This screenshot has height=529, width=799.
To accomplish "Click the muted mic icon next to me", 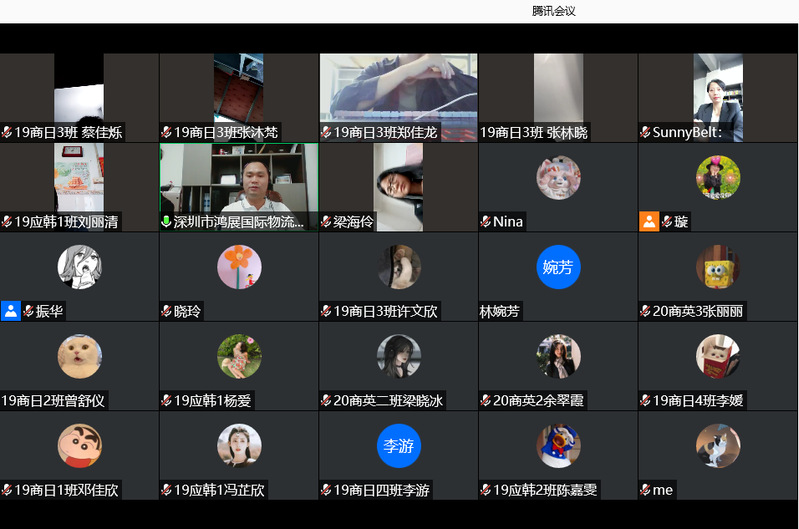I will (646, 490).
